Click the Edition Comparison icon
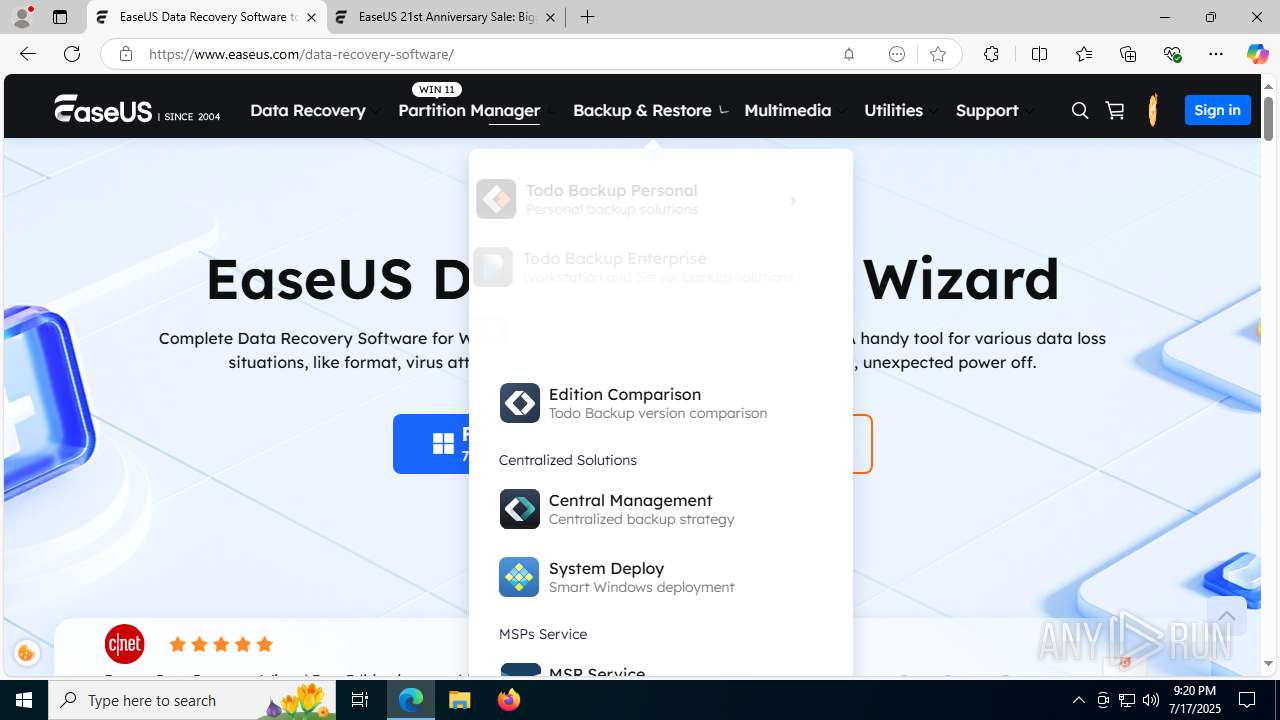The height and width of the screenshot is (720, 1280). (519, 403)
